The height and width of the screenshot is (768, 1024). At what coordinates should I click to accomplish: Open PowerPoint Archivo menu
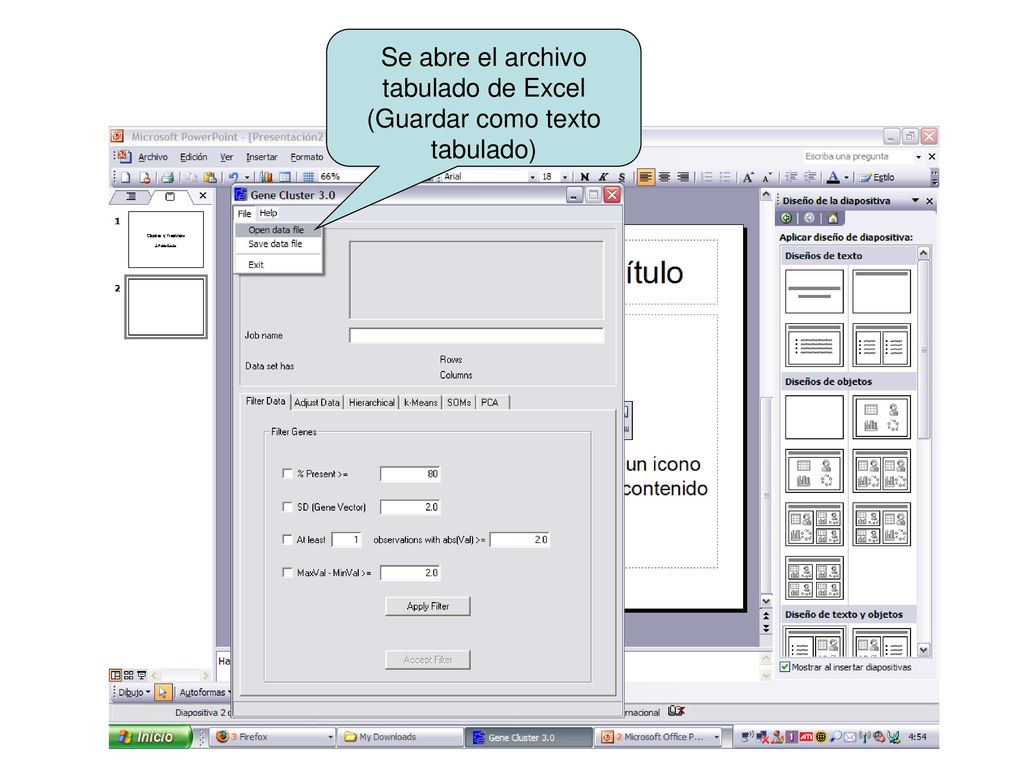(x=153, y=157)
